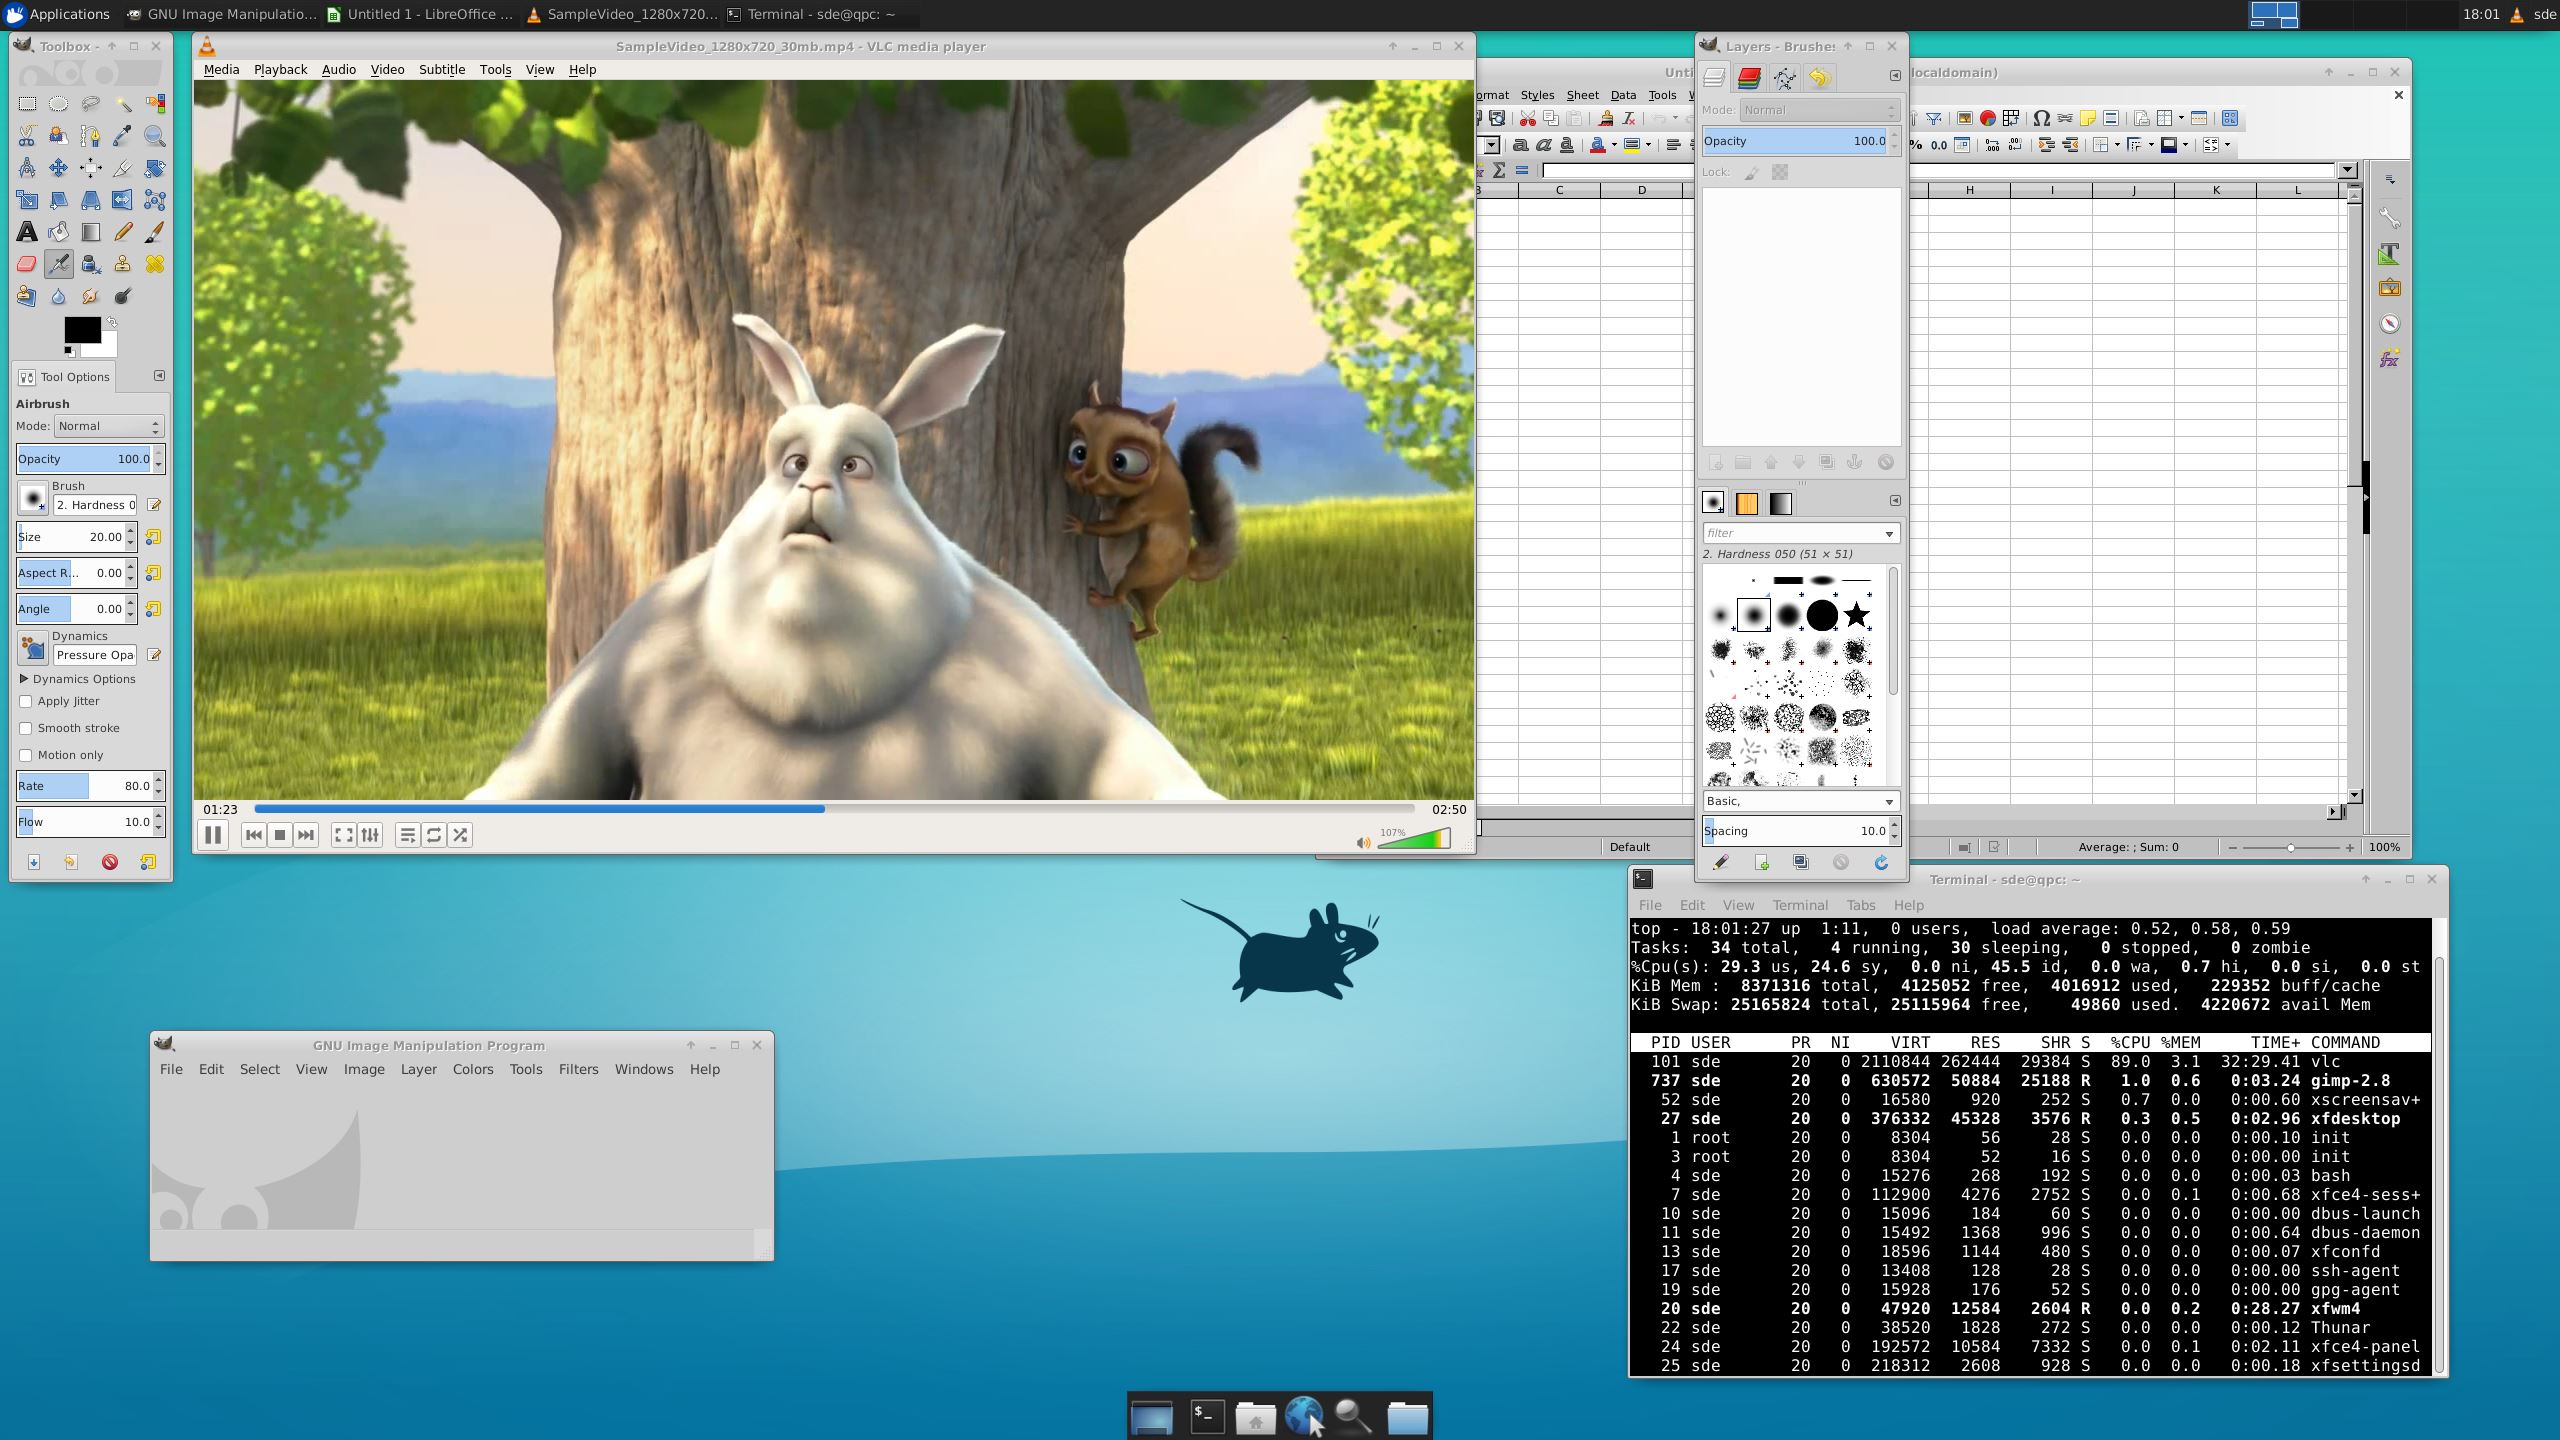Screen dimensions: 2560x1440
Task: Select the Flip tool
Action: tap(123, 200)
